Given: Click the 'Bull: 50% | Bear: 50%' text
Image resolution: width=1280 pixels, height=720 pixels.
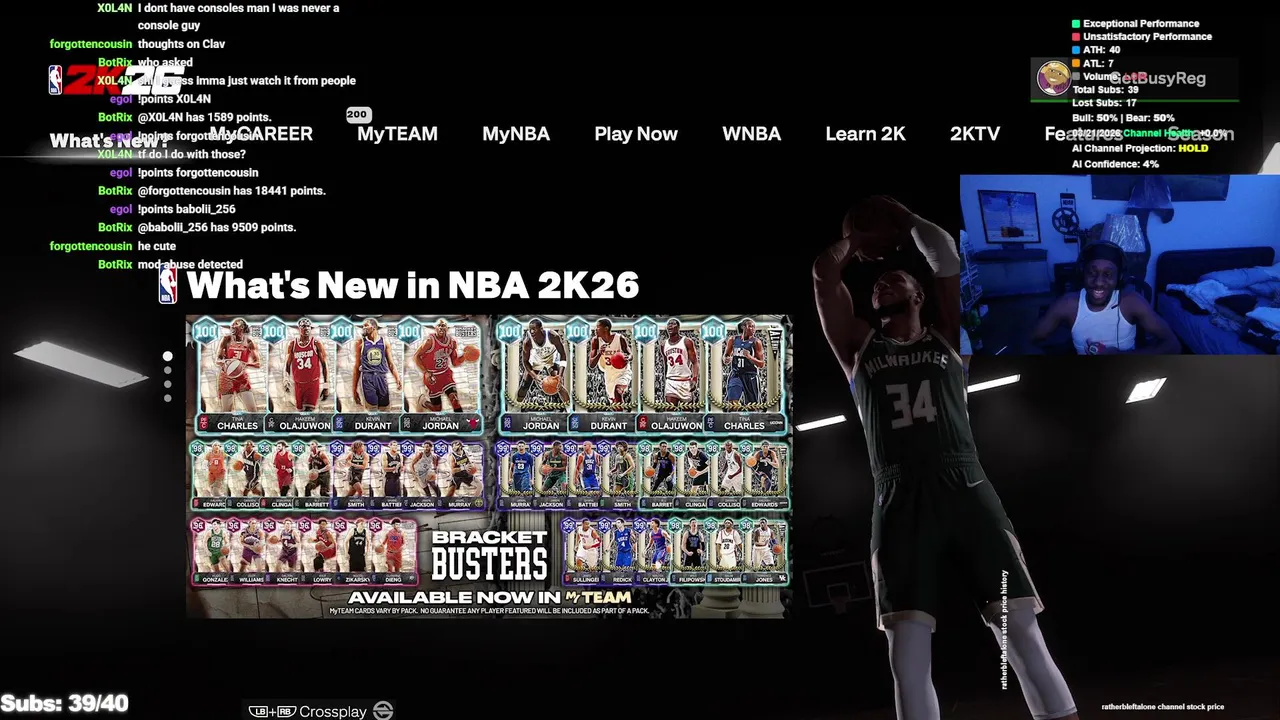Looking at the screenshot, I should 1123,117.
